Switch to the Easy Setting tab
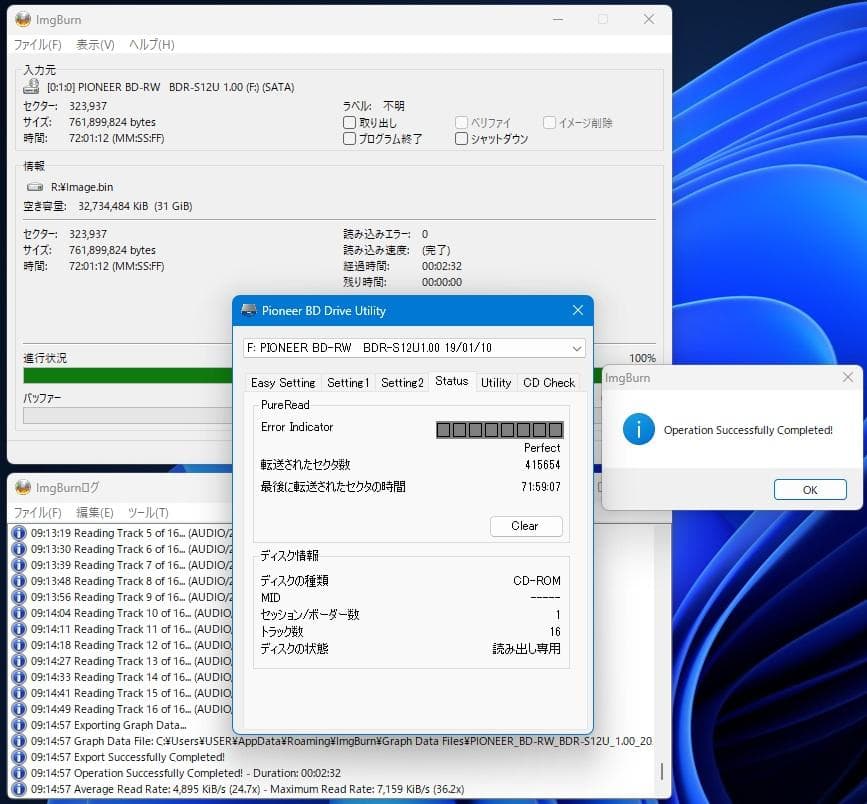867x804 pixels. click(x=283, y=383)
